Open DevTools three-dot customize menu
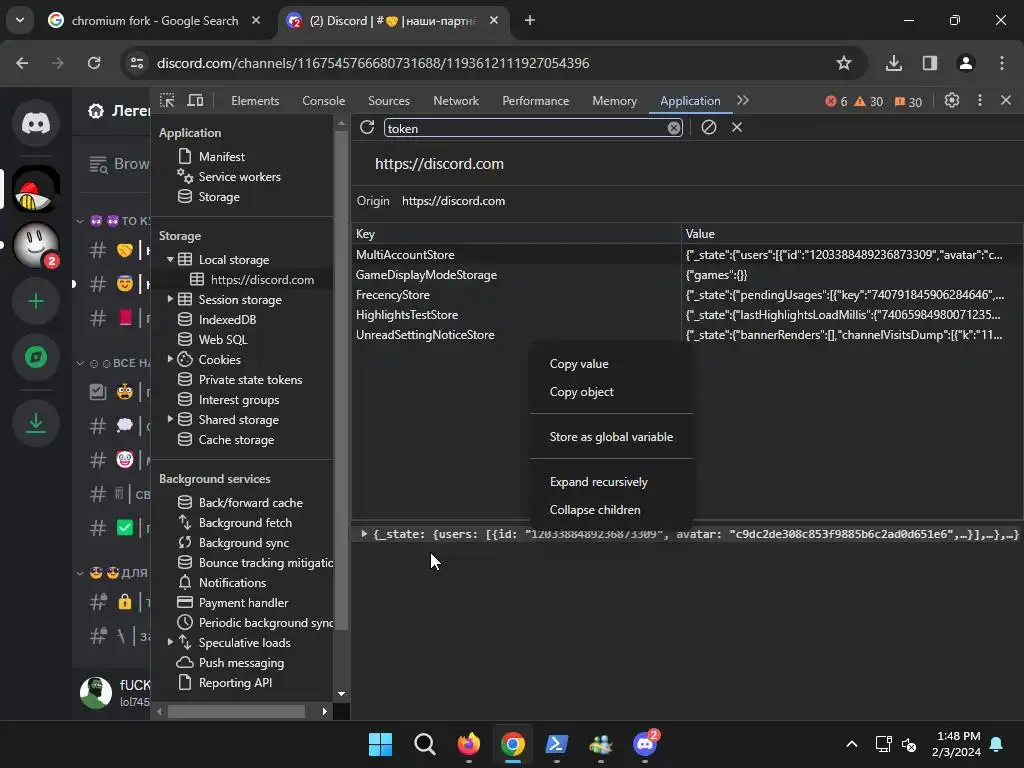 pos(980,101)
